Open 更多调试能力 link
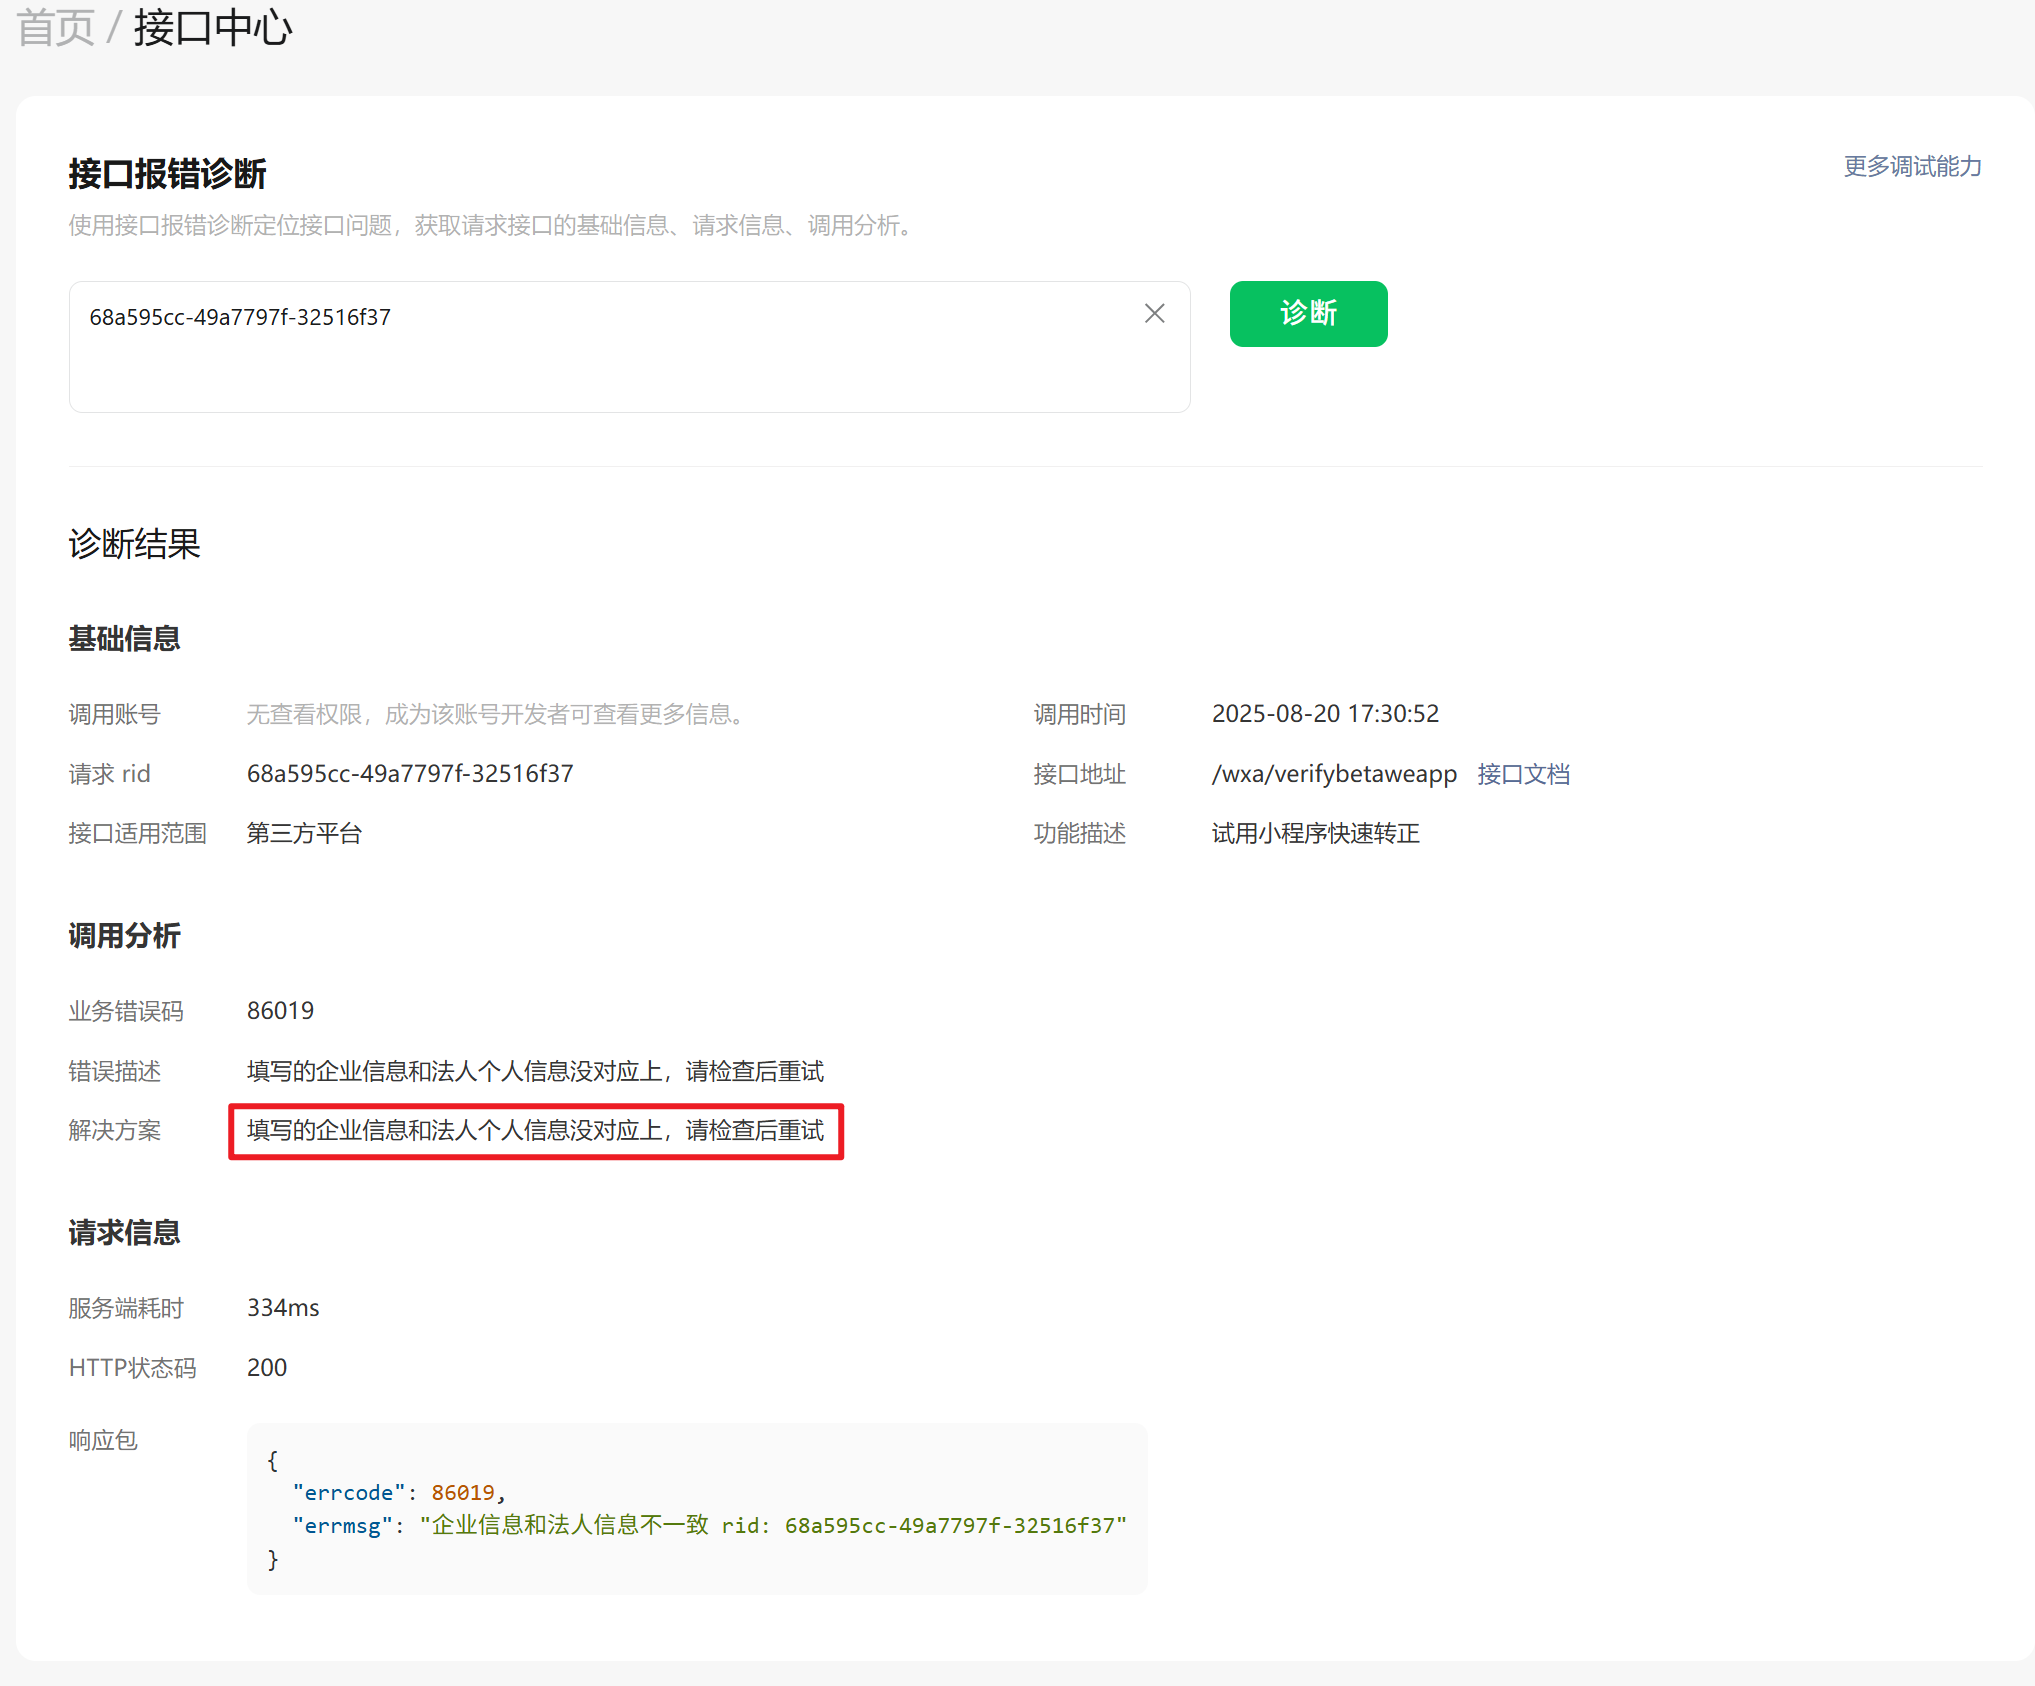Screen dimensions: 2035x1686 coord(1911,166)
